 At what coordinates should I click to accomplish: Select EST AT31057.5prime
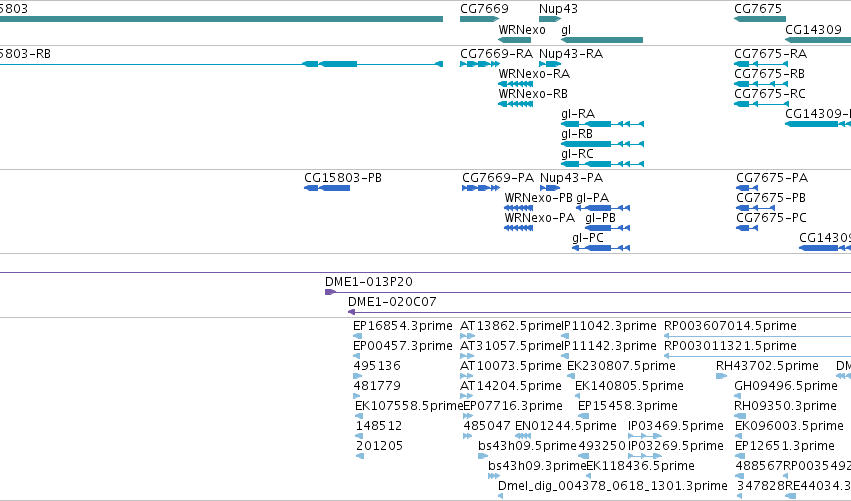coord(510,346)
